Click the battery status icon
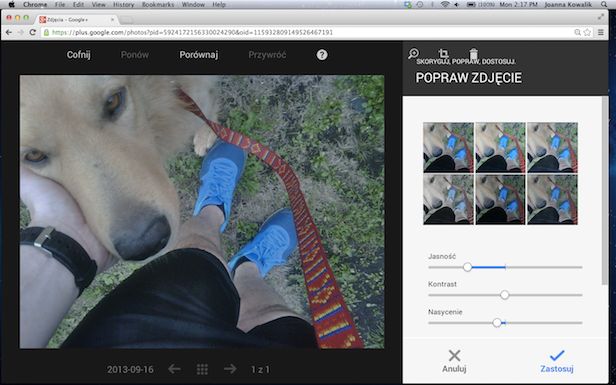This screenshot has height=385, width=616. click(x=471, y=4)
